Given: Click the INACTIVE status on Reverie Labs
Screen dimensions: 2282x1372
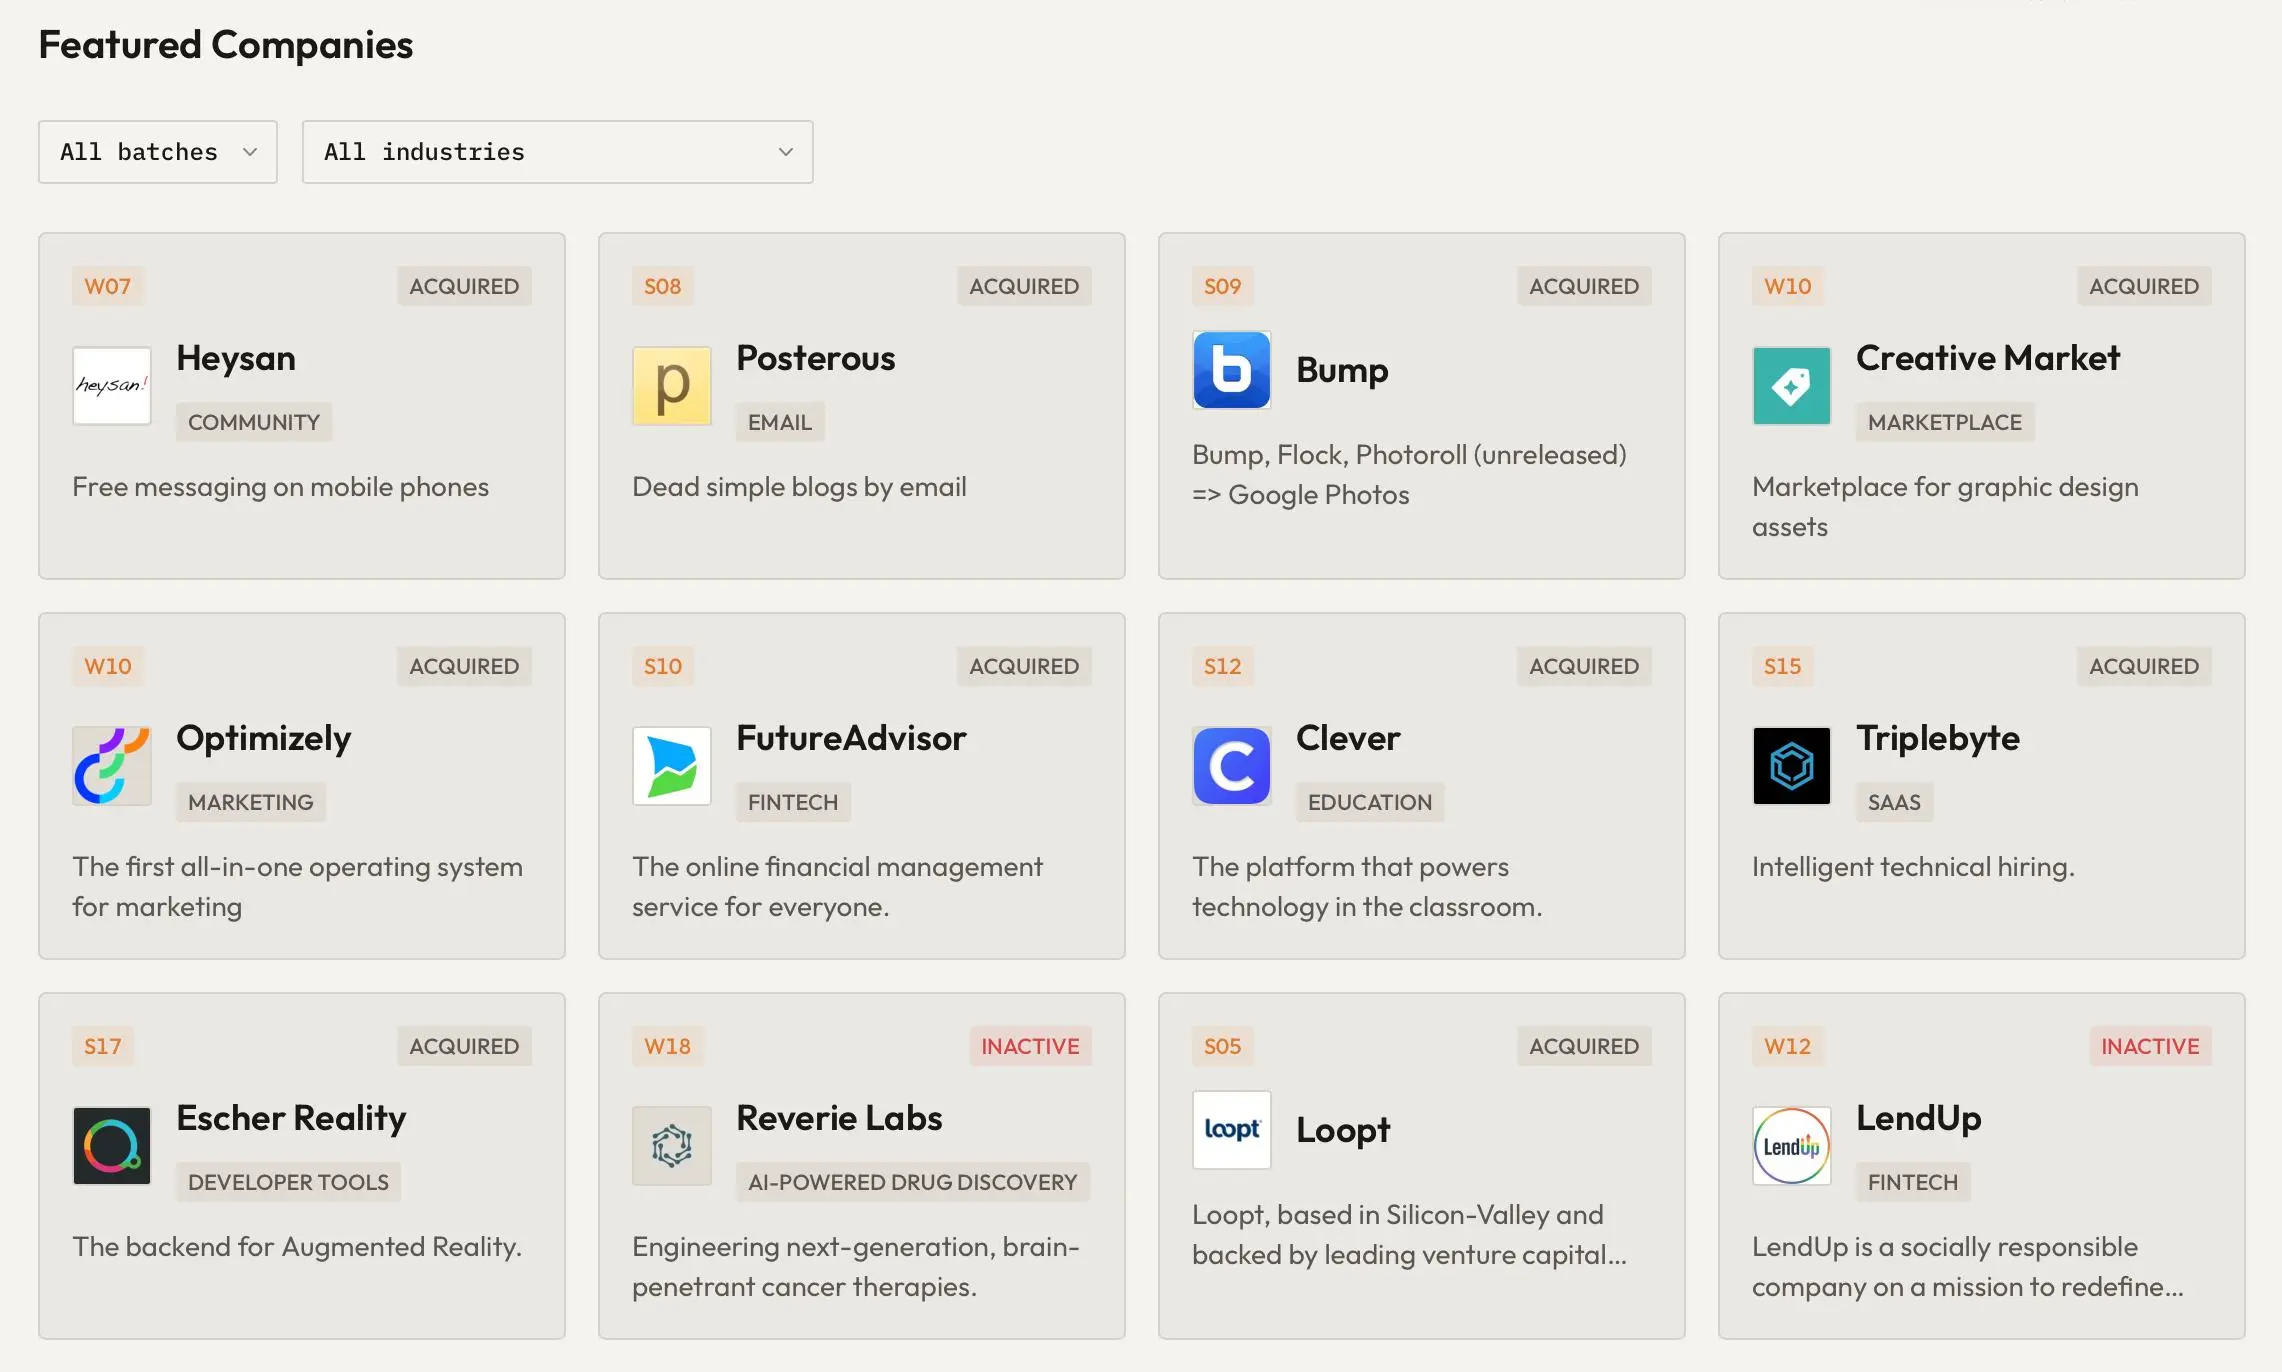Looking at the screenshot, I should [1030, 1046].
